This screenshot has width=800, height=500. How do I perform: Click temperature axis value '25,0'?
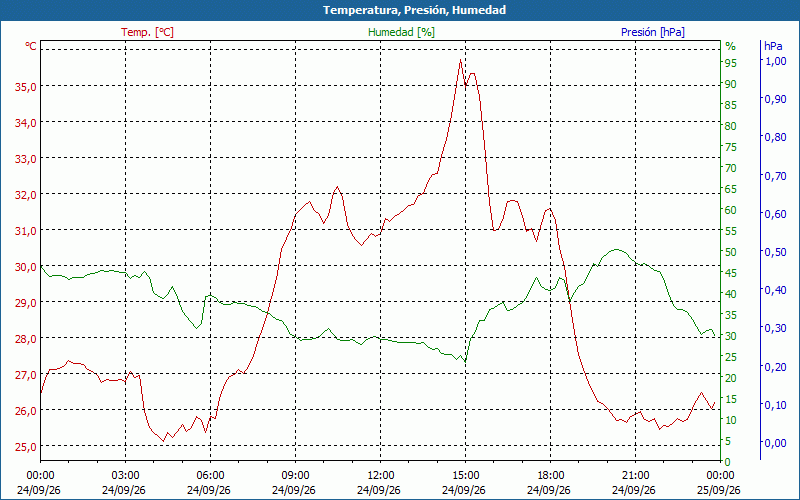(x=26, y=447)
